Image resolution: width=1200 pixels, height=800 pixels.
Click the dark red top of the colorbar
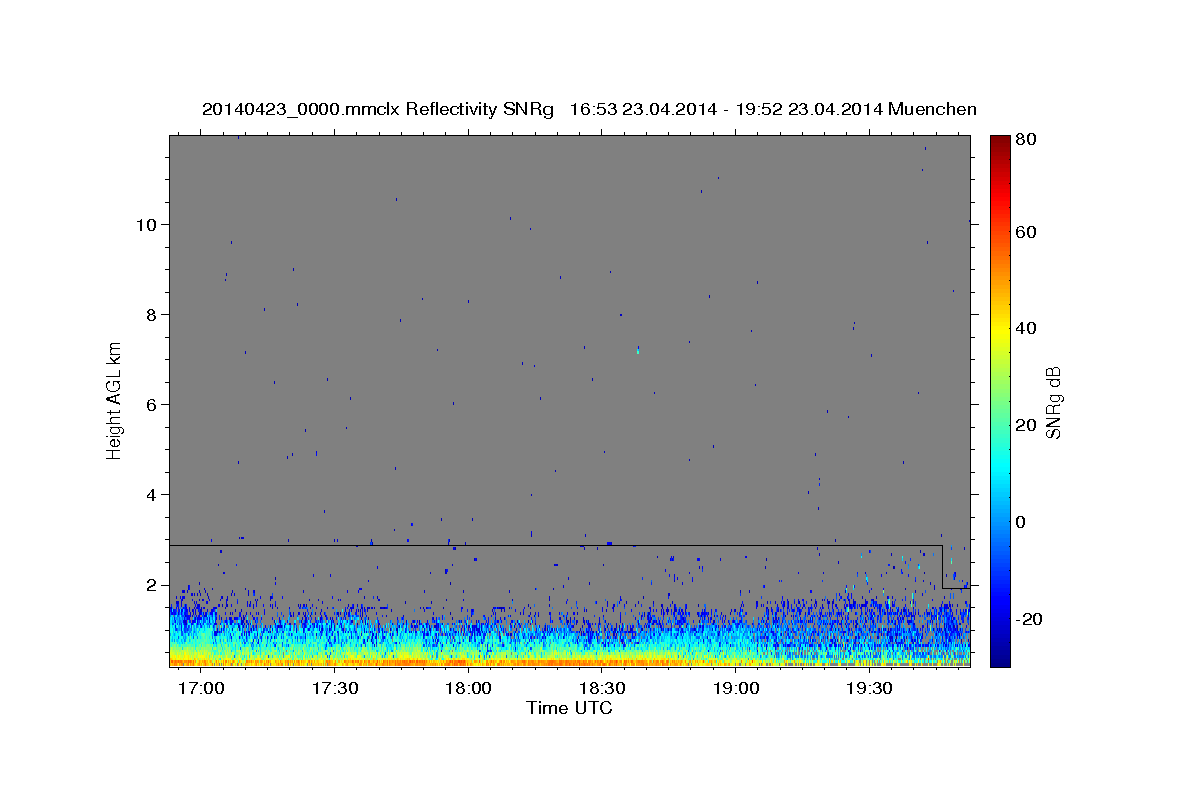[x=1000, y=142]
